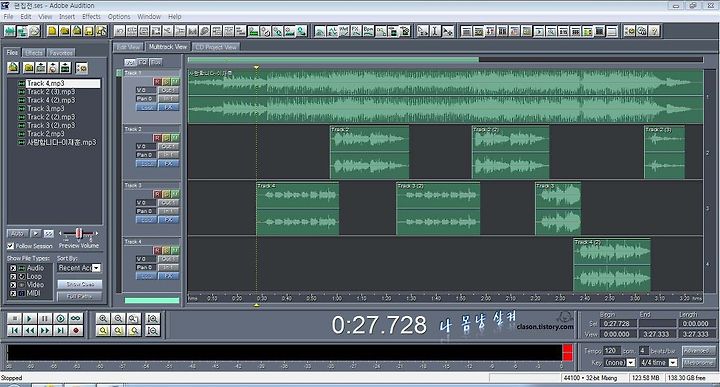Zoom in horizontally with the plus magnifier

pos(103,318)
